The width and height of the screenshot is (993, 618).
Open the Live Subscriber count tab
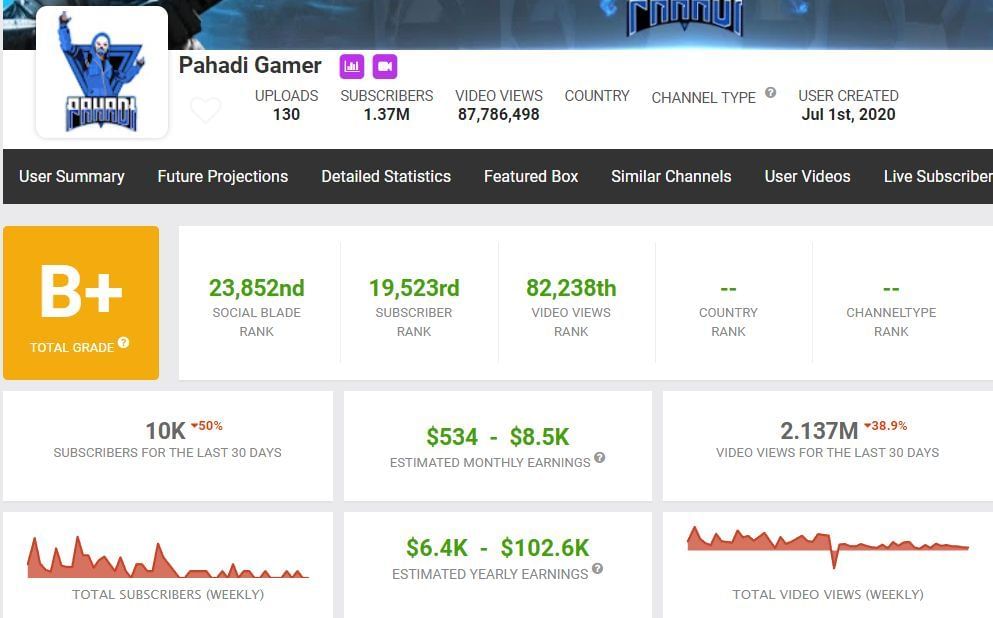click(937, 176)
